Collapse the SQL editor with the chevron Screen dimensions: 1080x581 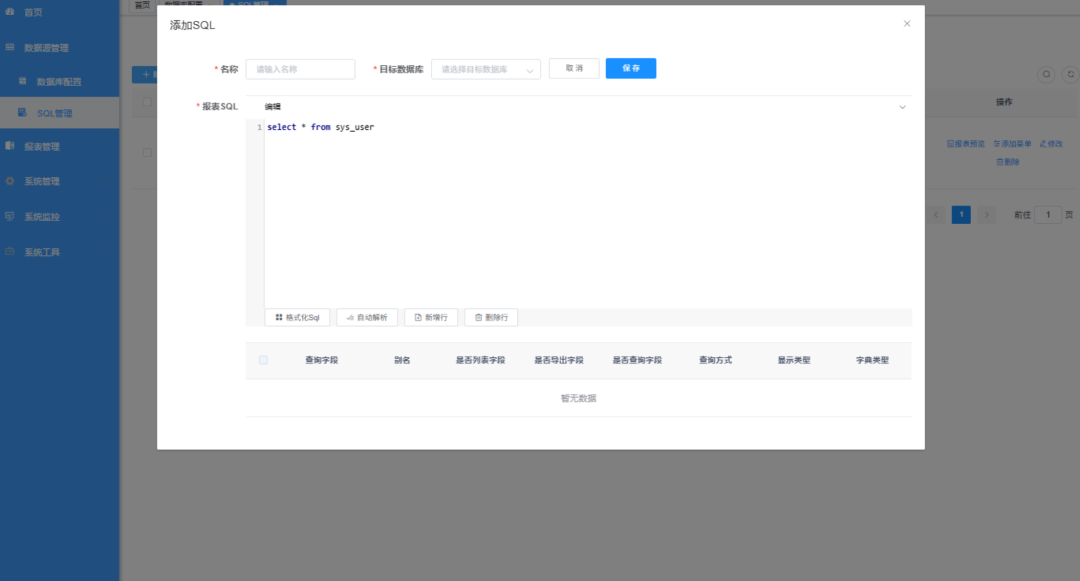click(903, 105)
